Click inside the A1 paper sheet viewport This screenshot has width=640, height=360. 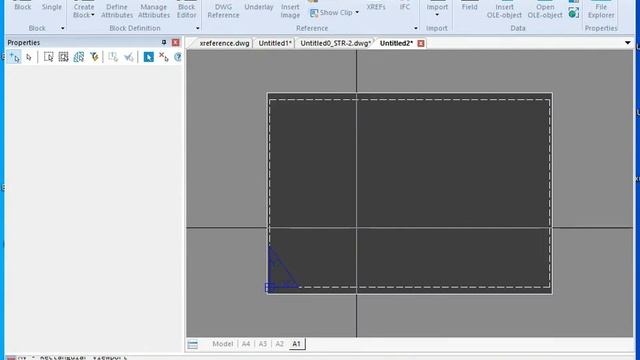pyautogui.click(x=410, y=193)
